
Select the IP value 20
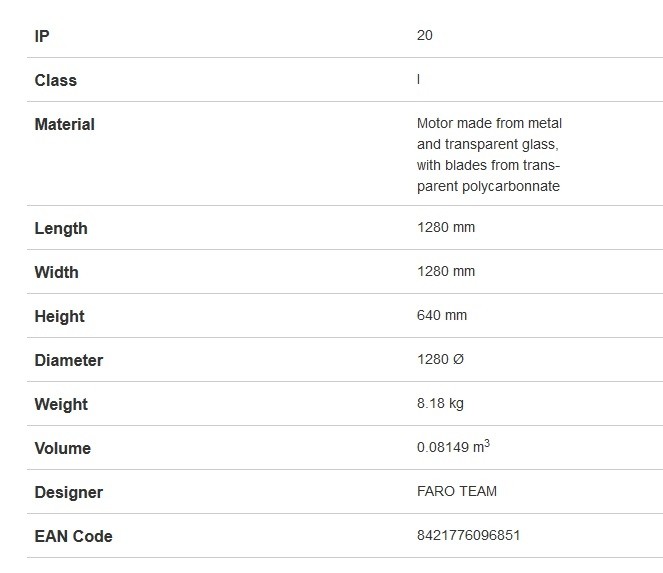(x=425, y=36)
